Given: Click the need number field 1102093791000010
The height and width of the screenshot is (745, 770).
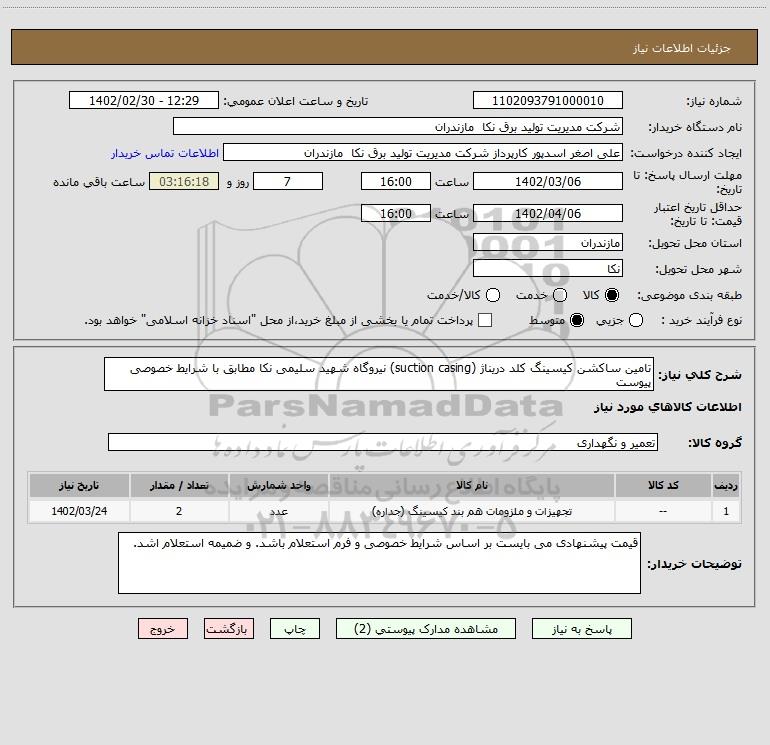Looking at the screenshot, I should [548, 101].
